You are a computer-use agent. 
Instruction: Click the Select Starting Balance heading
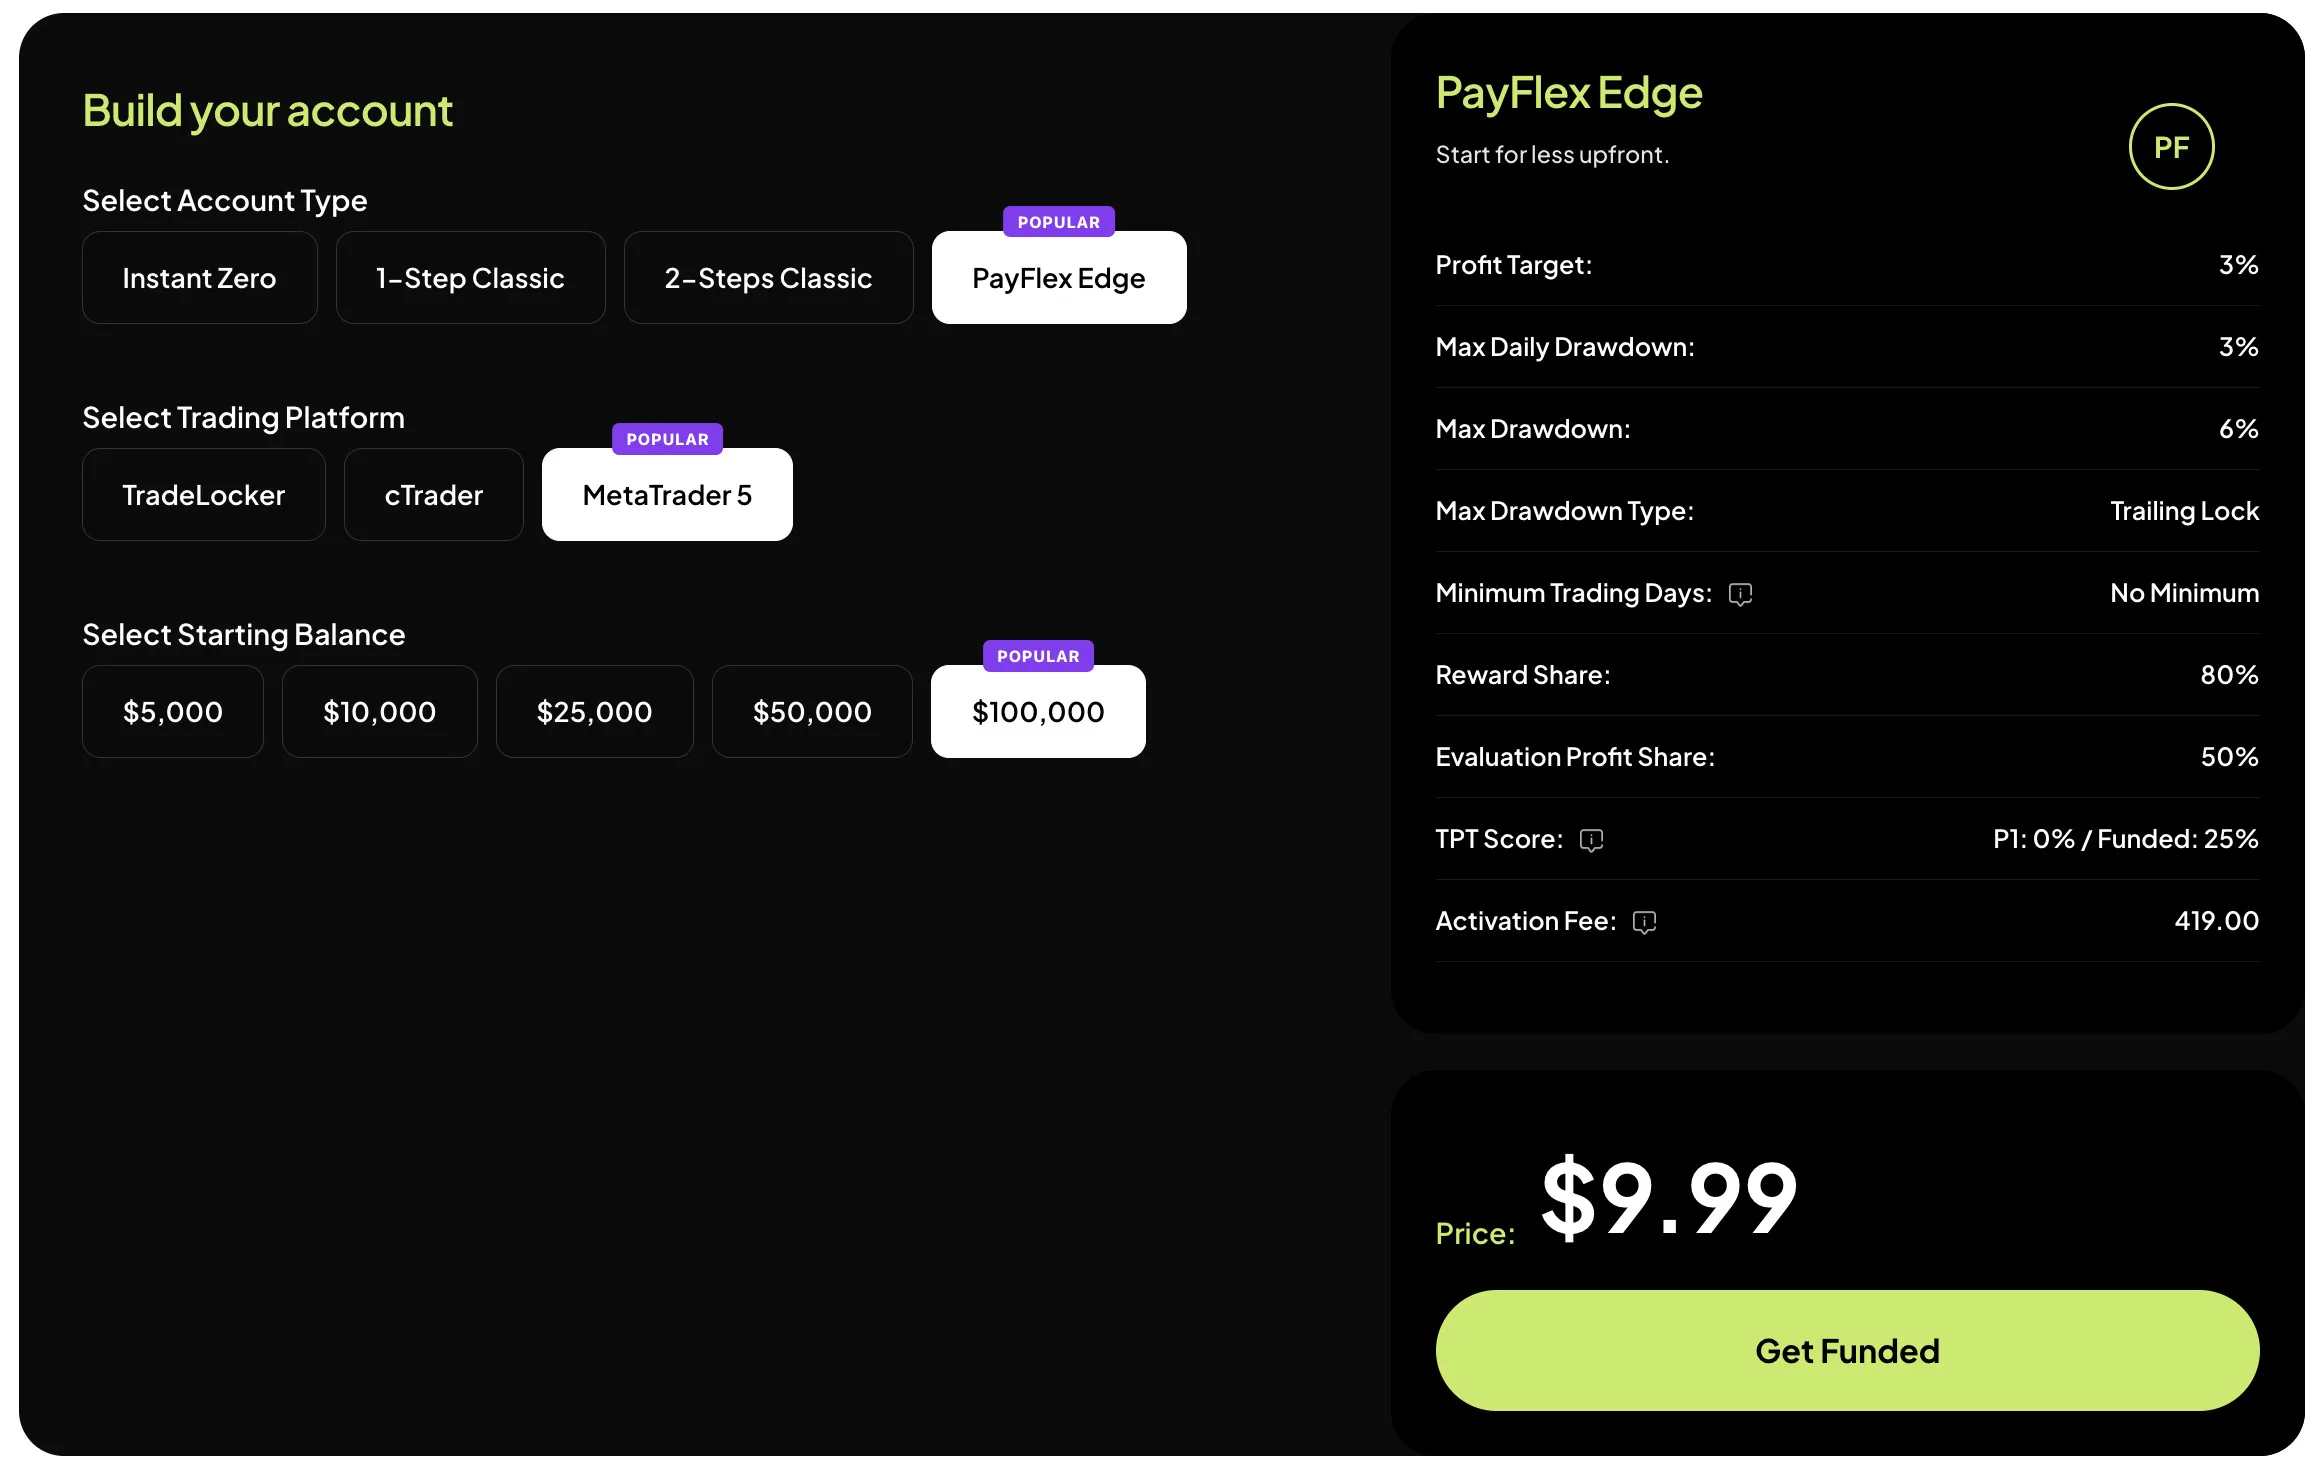click(243, 635)
